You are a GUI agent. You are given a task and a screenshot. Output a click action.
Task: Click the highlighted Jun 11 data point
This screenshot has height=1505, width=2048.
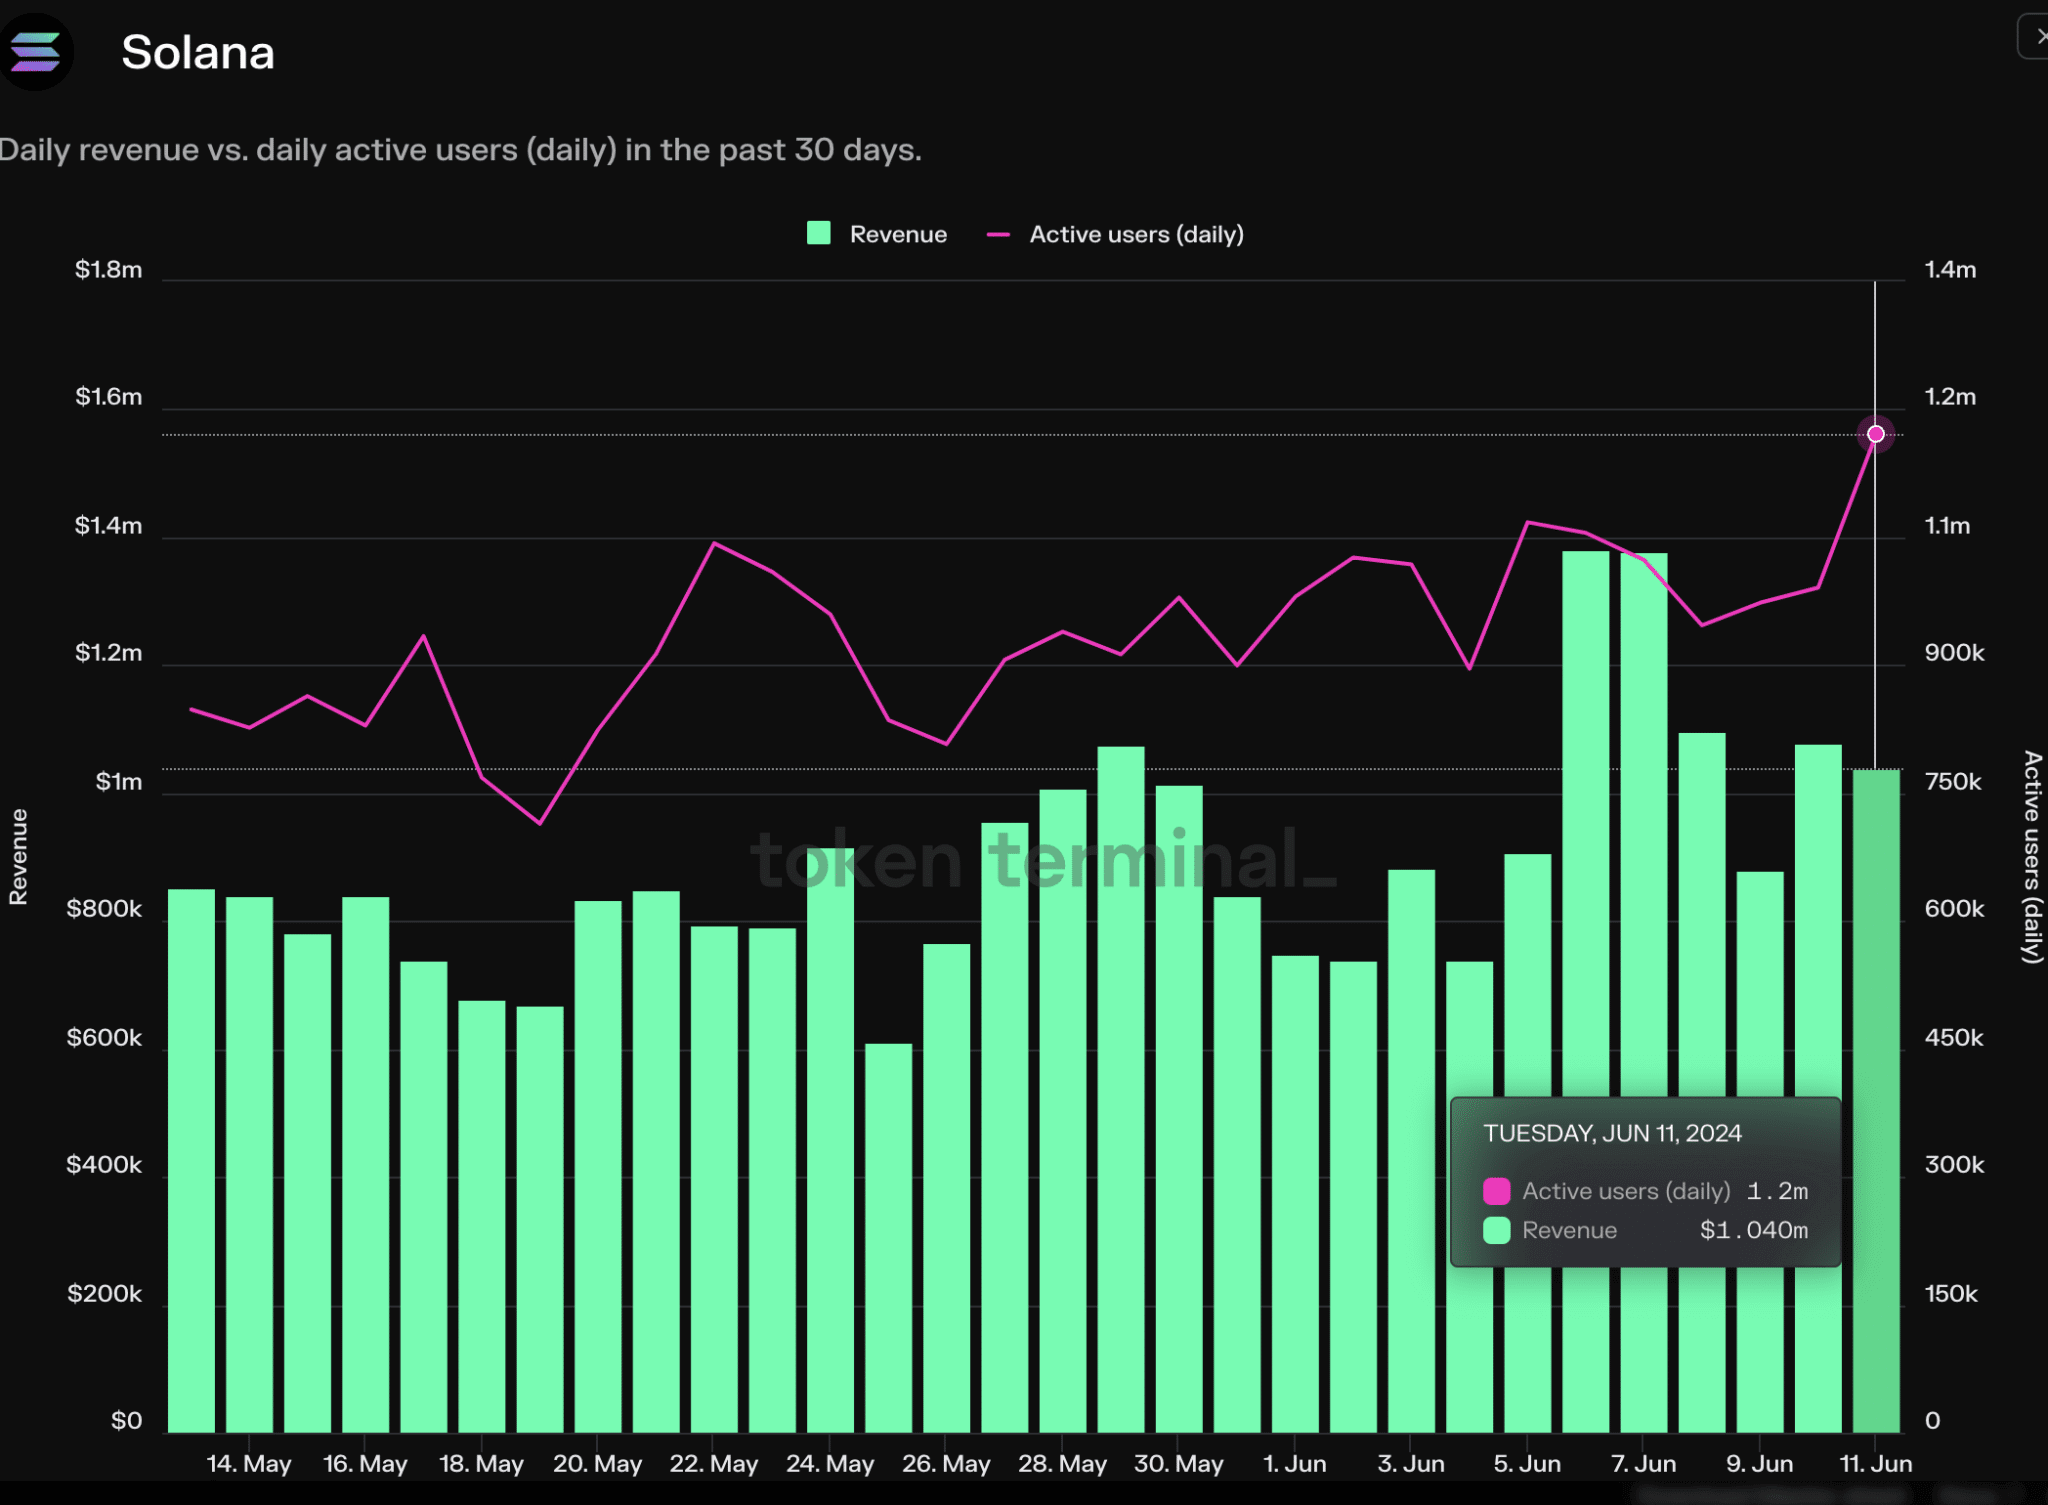coord(1875,434)
